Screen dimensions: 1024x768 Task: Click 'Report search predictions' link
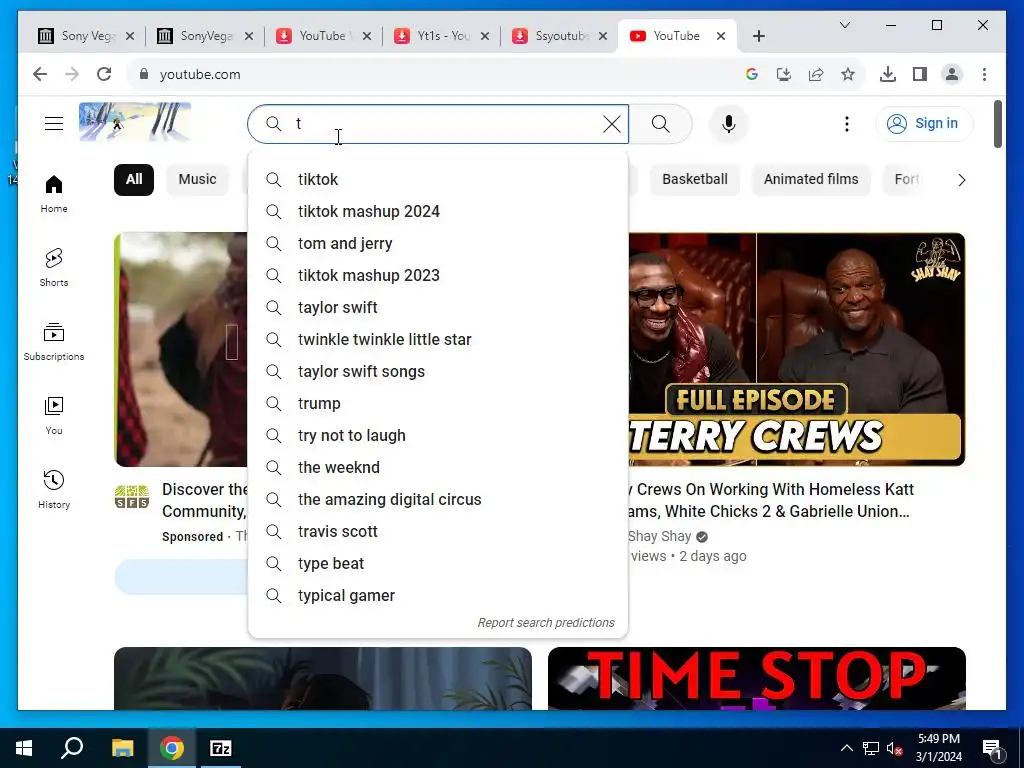[546, 622]
